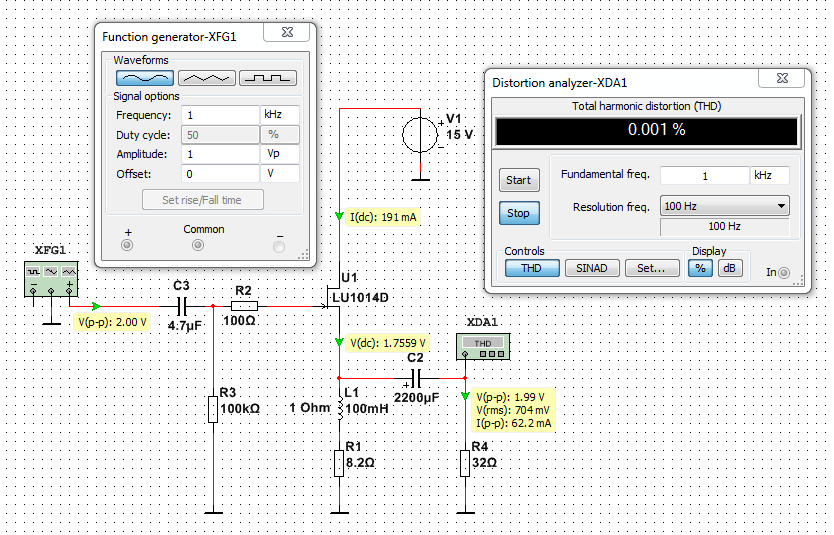The image size is (834, 535).
Task: Select the square waveform button
Action: (268, 78)
